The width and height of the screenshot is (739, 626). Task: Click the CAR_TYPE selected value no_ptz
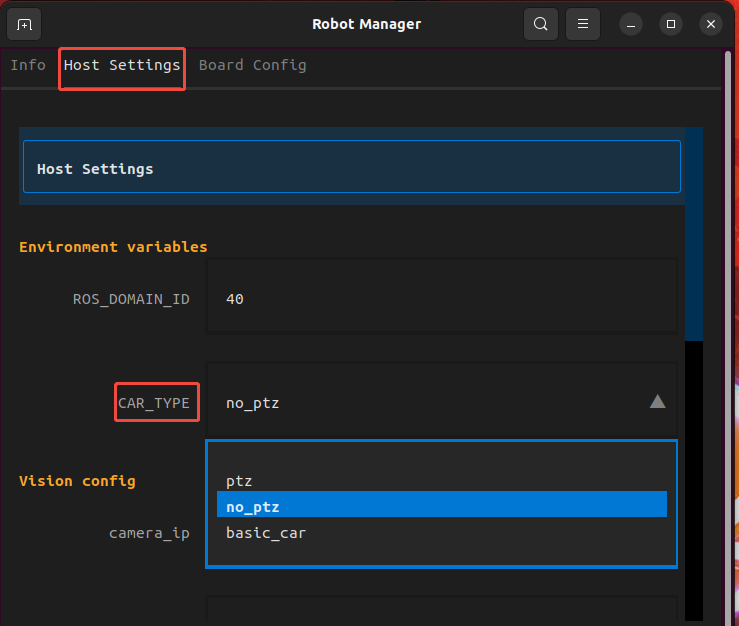pyautogui.click(x=253, y=404)
